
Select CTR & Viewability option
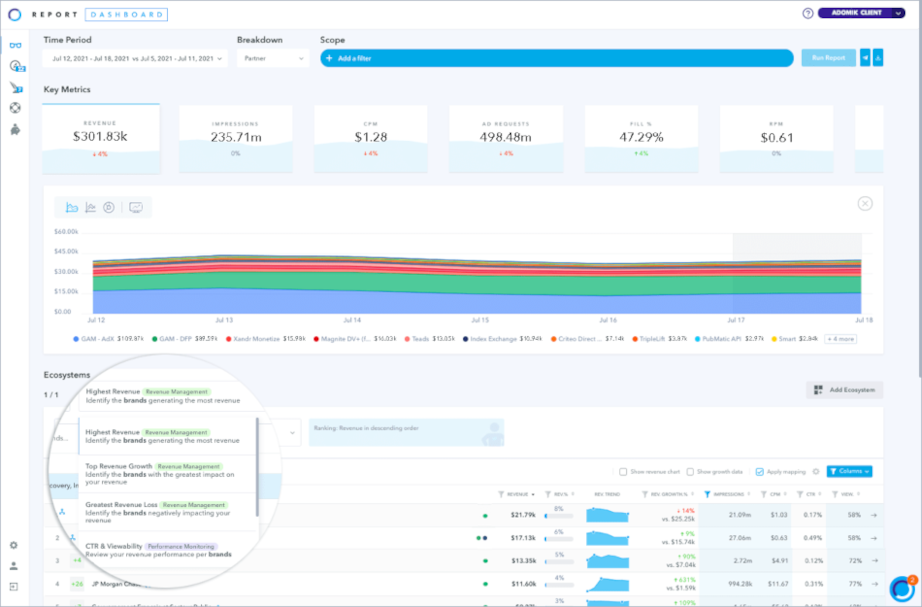168,551
